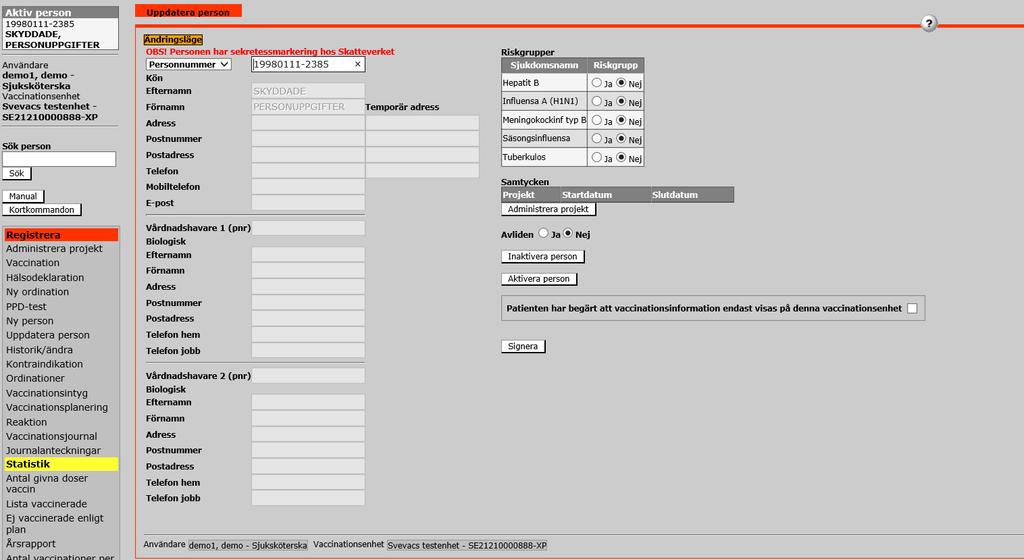Open Ny ordination menu item
The image size is (1024, 560).
tap(37, 292)
